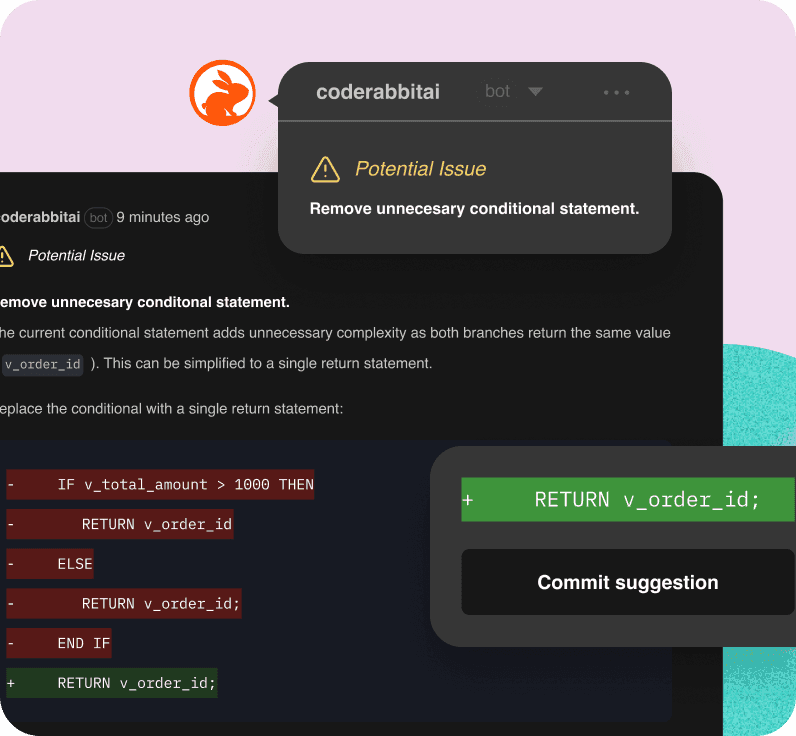796x736 pixels.
Task: Click the yellow warning triangle in popup
Action: 325,170
